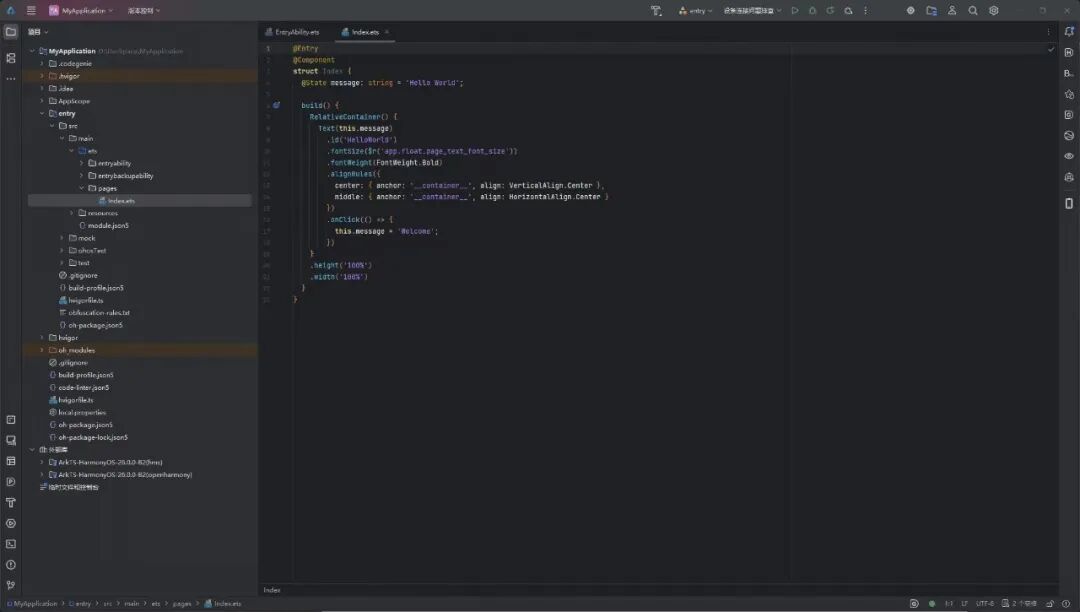
Task: Open the Project tool window icon
Action: pyautogui.click(x=11, y=32)
